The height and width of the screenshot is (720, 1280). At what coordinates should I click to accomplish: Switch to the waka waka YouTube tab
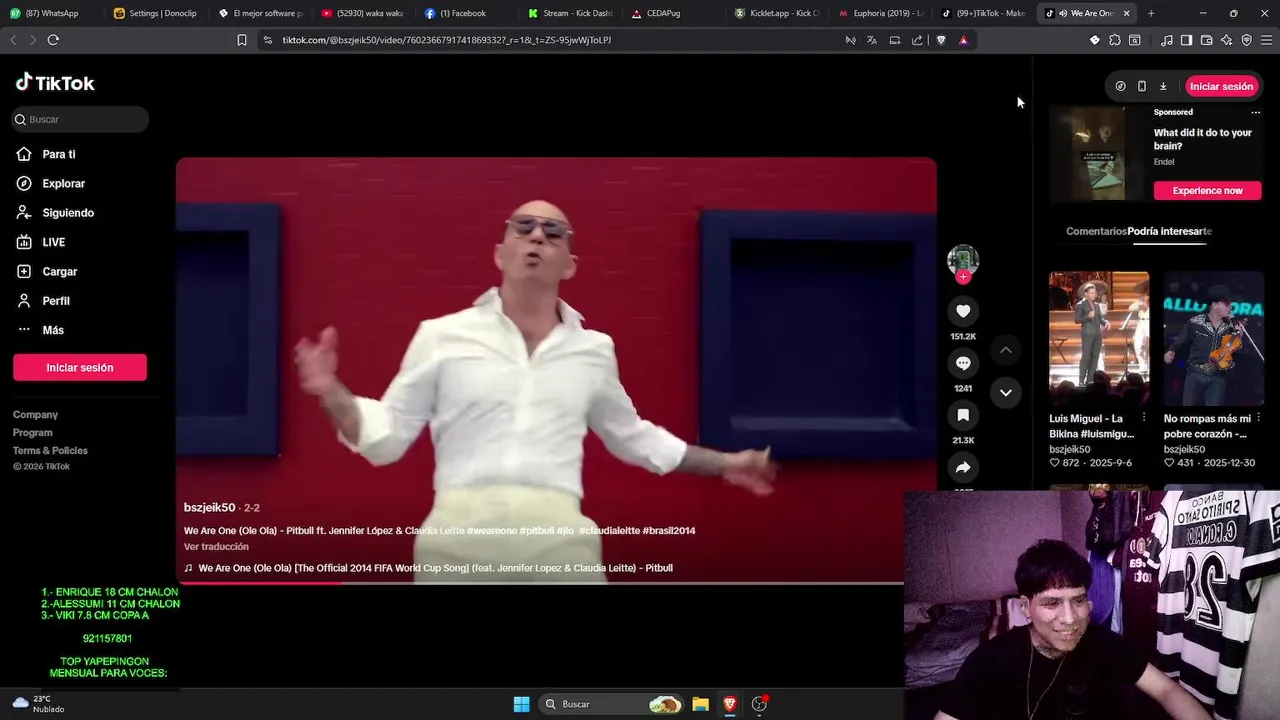coord(365,13)
